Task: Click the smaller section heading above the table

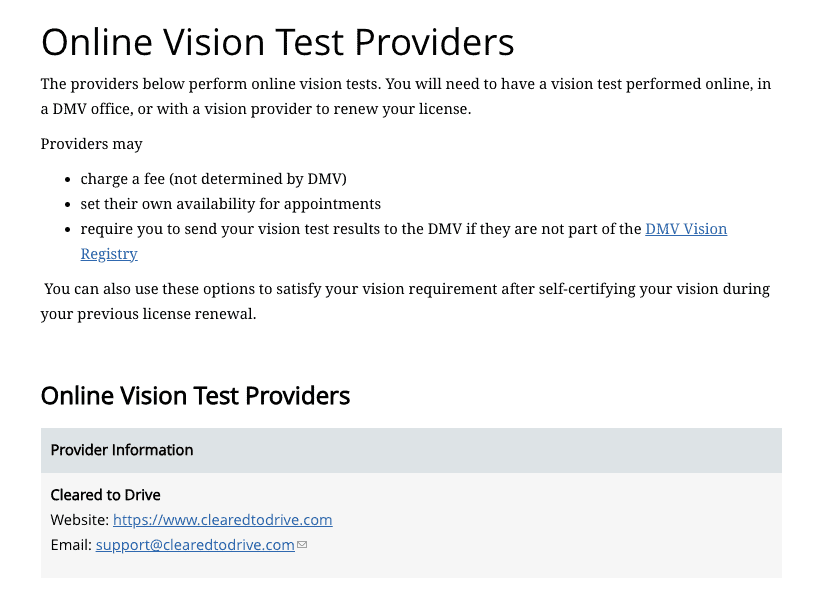Action: point(195,396)
